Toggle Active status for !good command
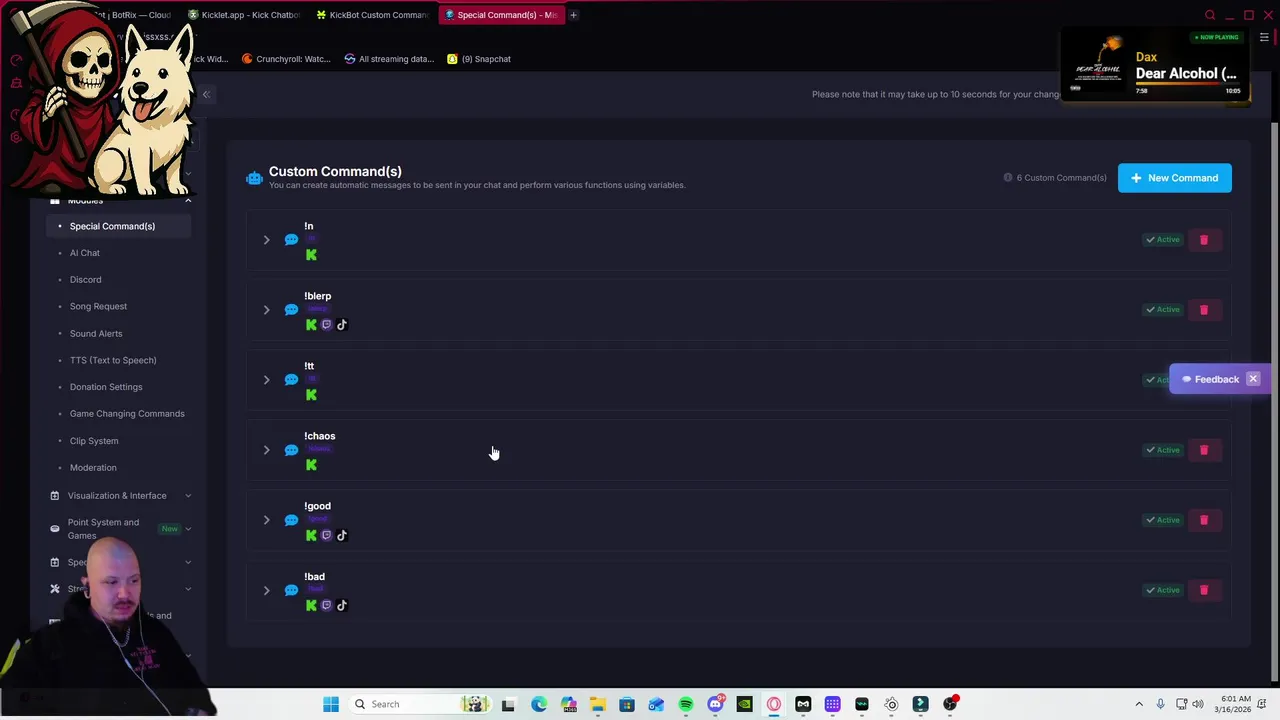Image resolution: width=1280 pixels, height=720 pixels. click(x=1163, y=520)
